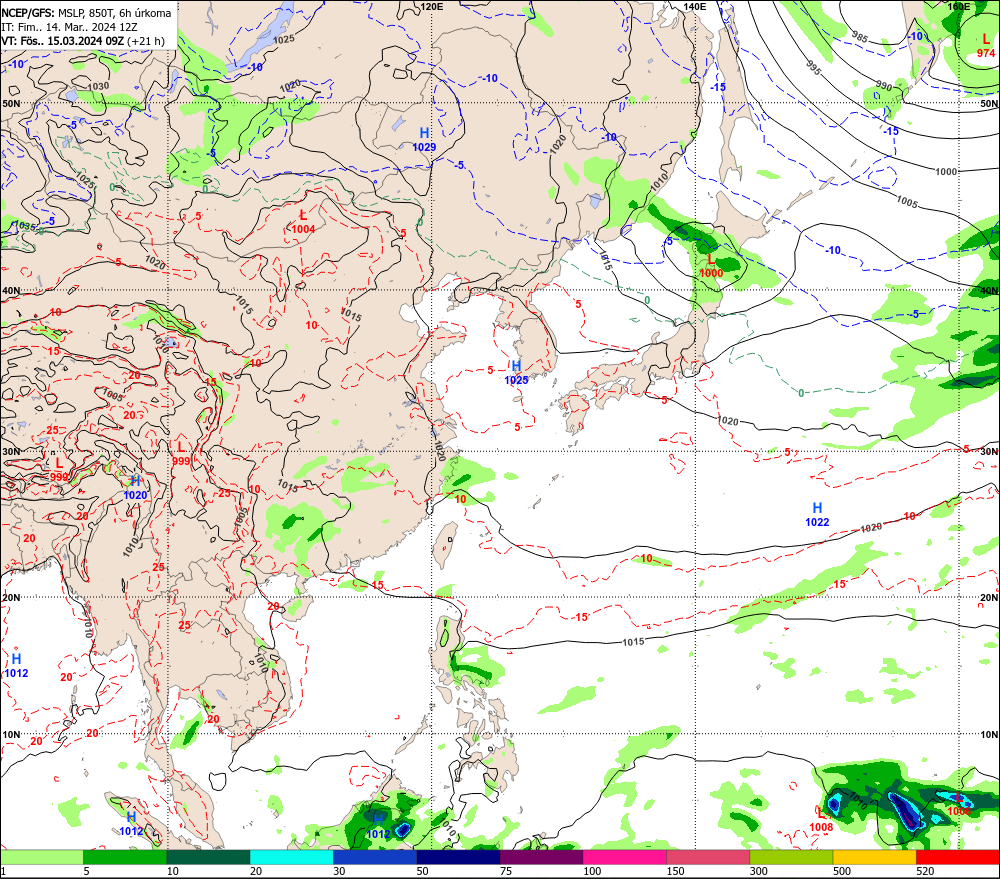Click the 1030 isobar label
The width and height of the screenshot is (1000, 879).
[x=98, y=86]
